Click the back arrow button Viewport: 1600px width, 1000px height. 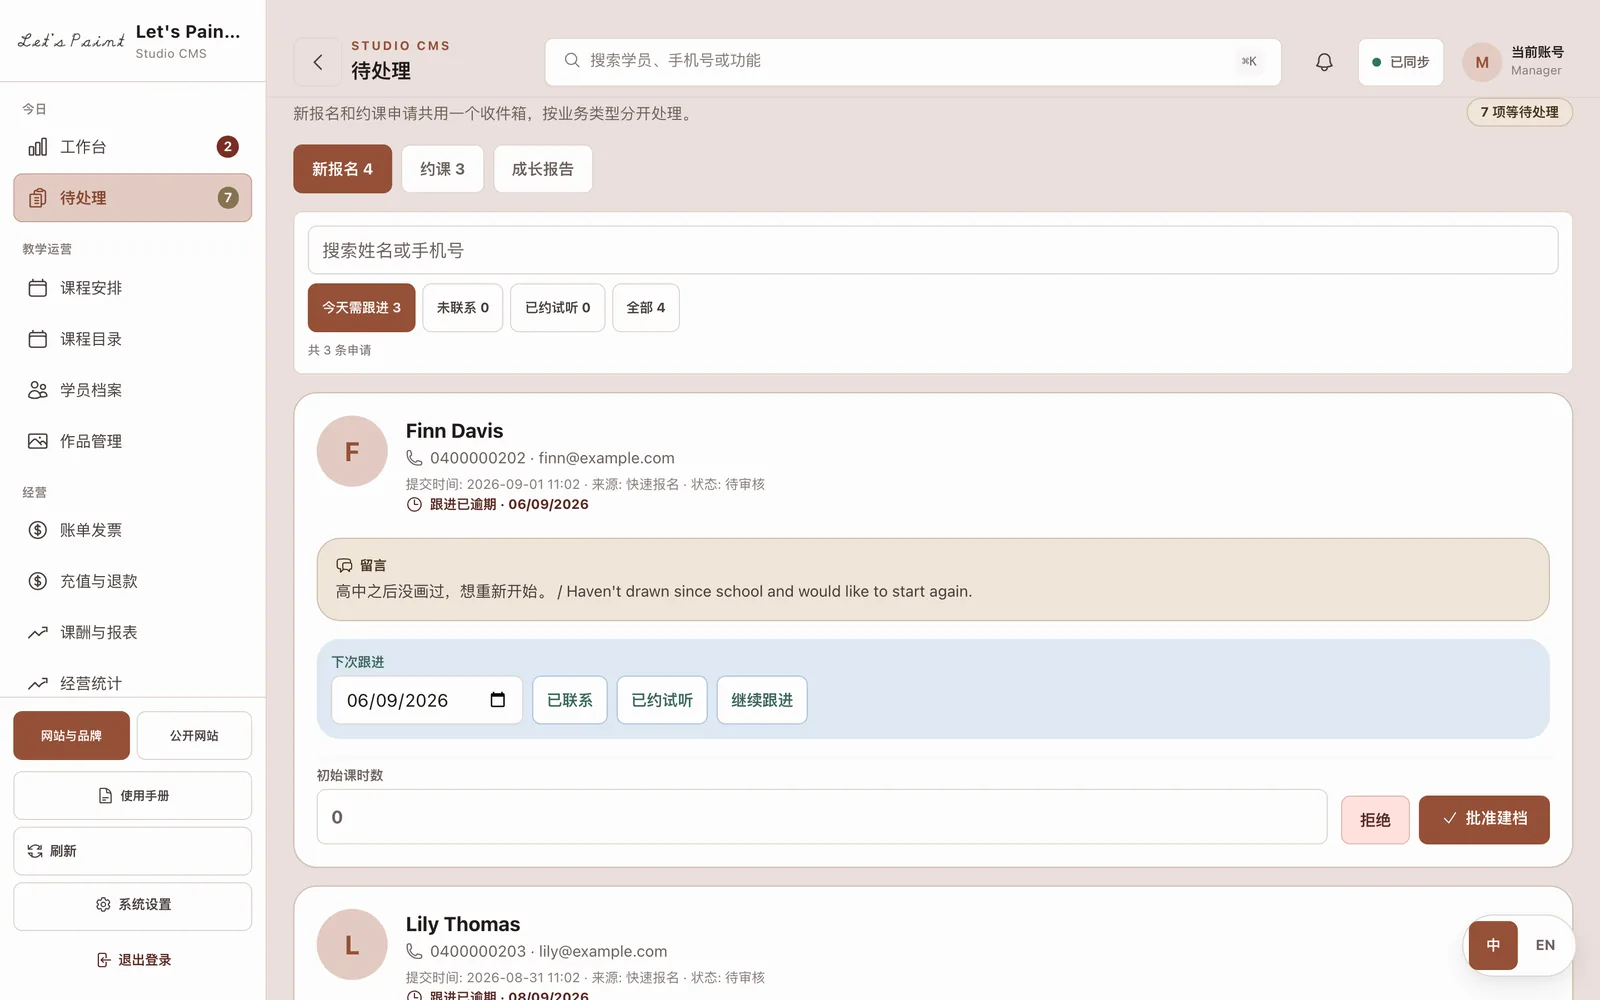click(318, 62)
